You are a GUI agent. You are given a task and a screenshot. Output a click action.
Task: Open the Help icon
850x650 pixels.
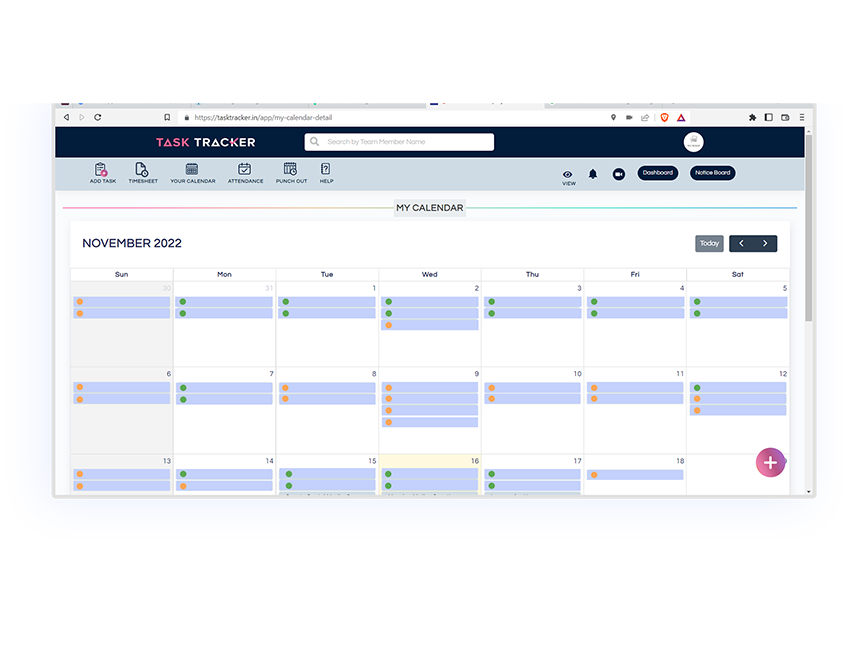pyautogui.click(x=325, y=172)
